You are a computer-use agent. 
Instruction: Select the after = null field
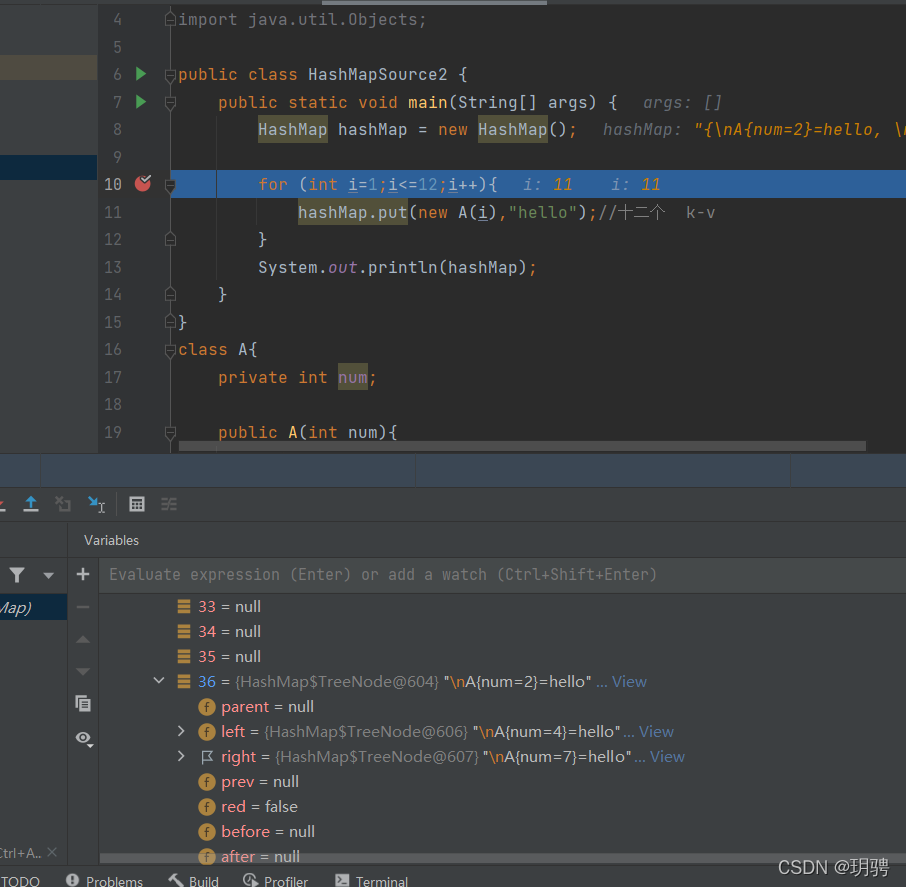tap(261, 856)
